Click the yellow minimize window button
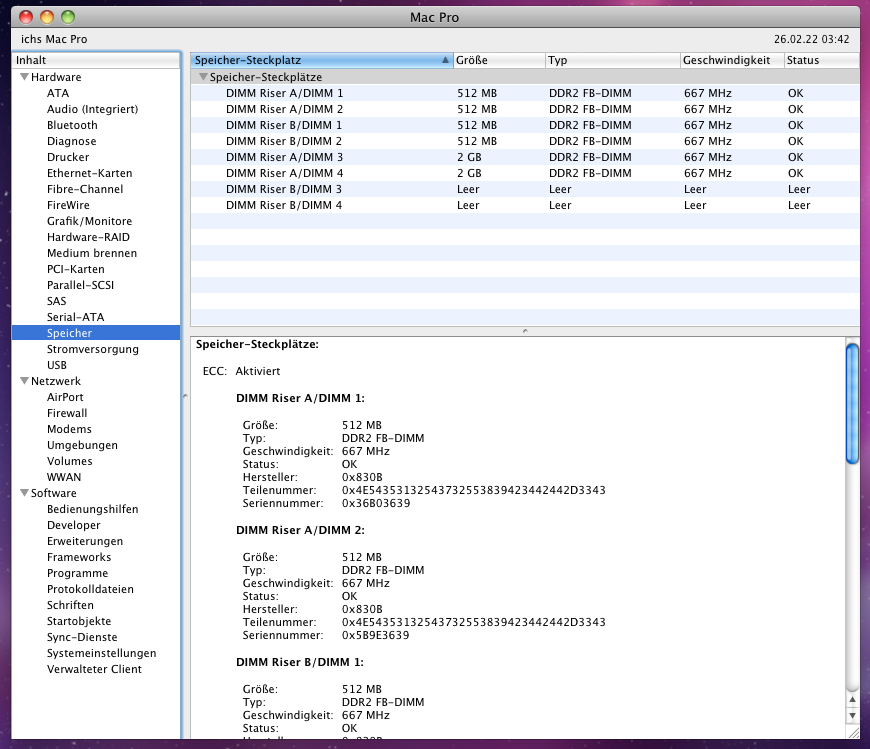Viewport: 870px width, 749px height. pos(47,17)
